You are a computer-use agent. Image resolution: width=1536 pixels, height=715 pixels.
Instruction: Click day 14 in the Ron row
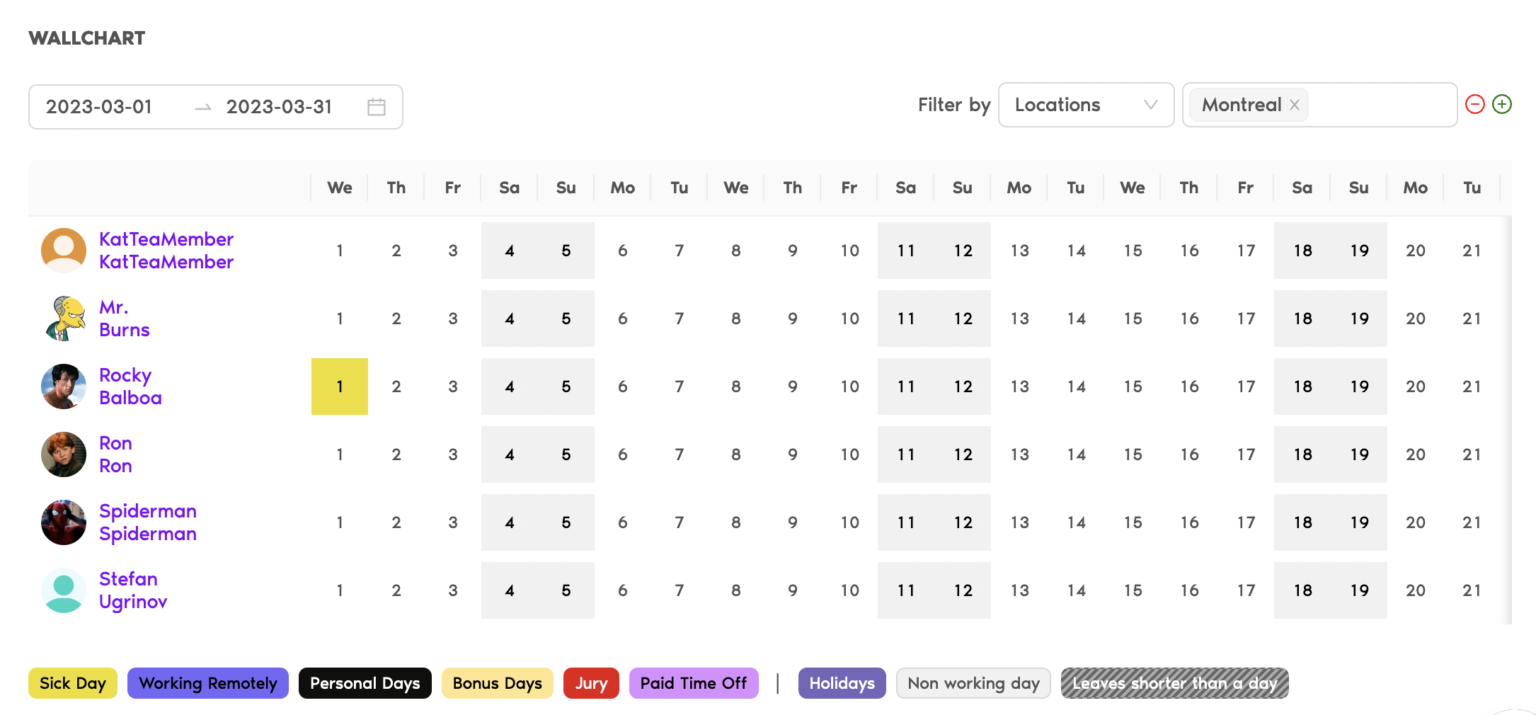pyautogui.click(x=1076, y=454)
